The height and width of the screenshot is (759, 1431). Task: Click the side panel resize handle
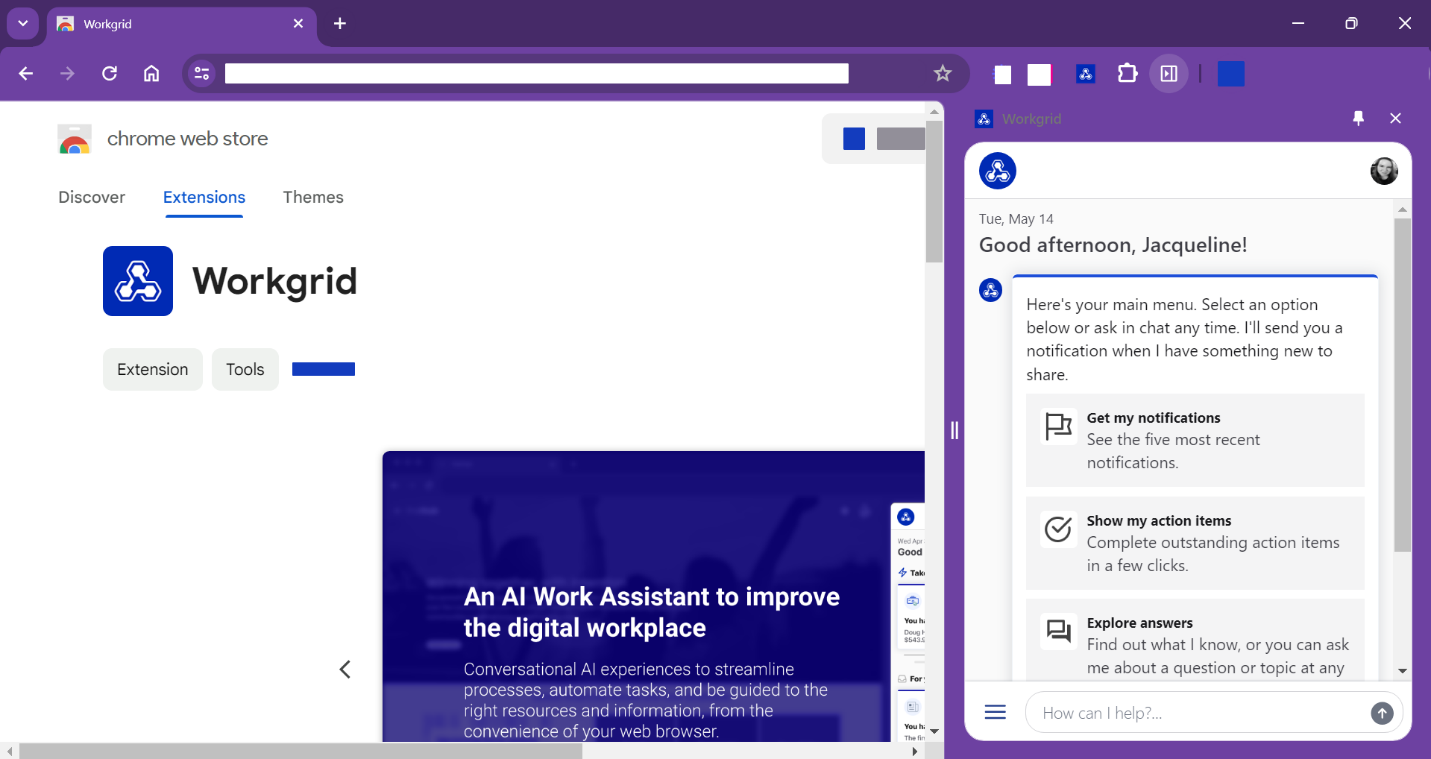(x=954, y=430)
